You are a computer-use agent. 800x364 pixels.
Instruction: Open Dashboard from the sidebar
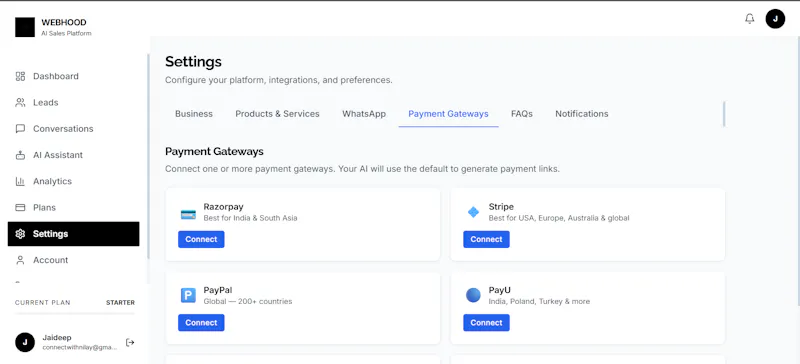pyautogui.click(x=73, y=76)
